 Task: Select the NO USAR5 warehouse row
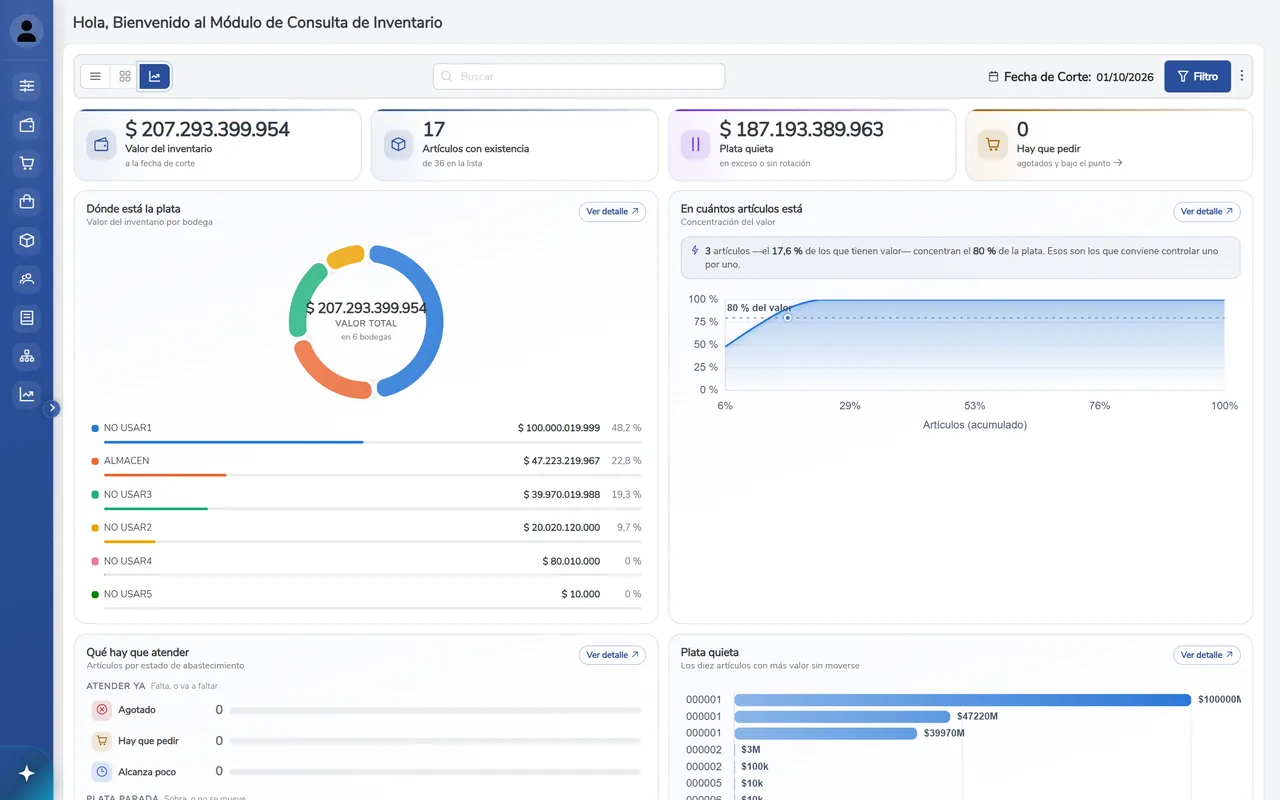click(x=366, y=598)
